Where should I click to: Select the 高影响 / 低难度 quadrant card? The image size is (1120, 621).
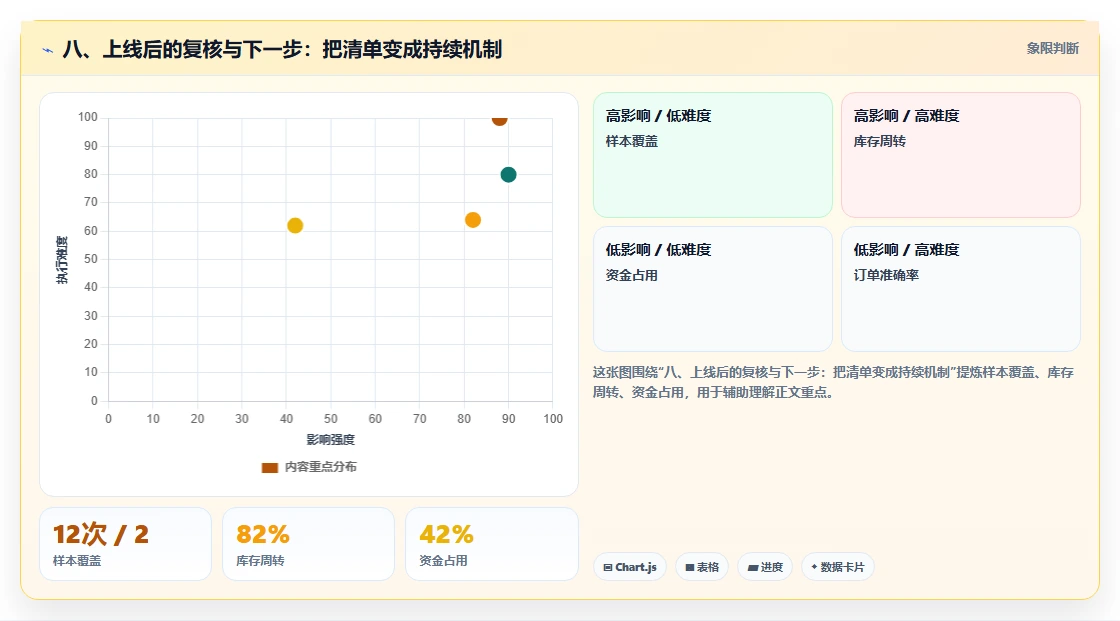pos(713,155)
